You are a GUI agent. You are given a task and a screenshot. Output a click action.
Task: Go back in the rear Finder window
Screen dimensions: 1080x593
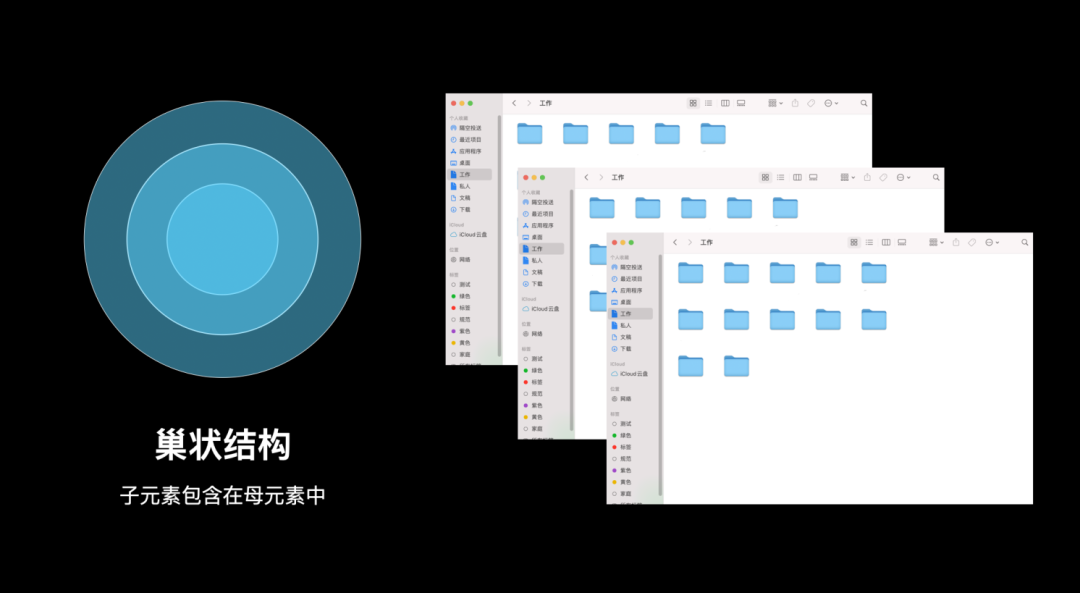tap(514, 103)
